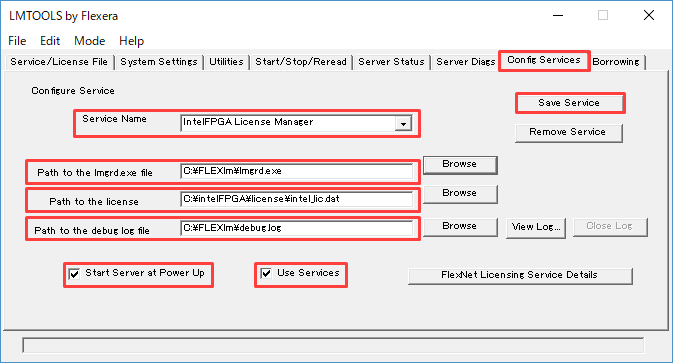Click the Service Name combo box field
673x363 pixels.
(296, 123)
